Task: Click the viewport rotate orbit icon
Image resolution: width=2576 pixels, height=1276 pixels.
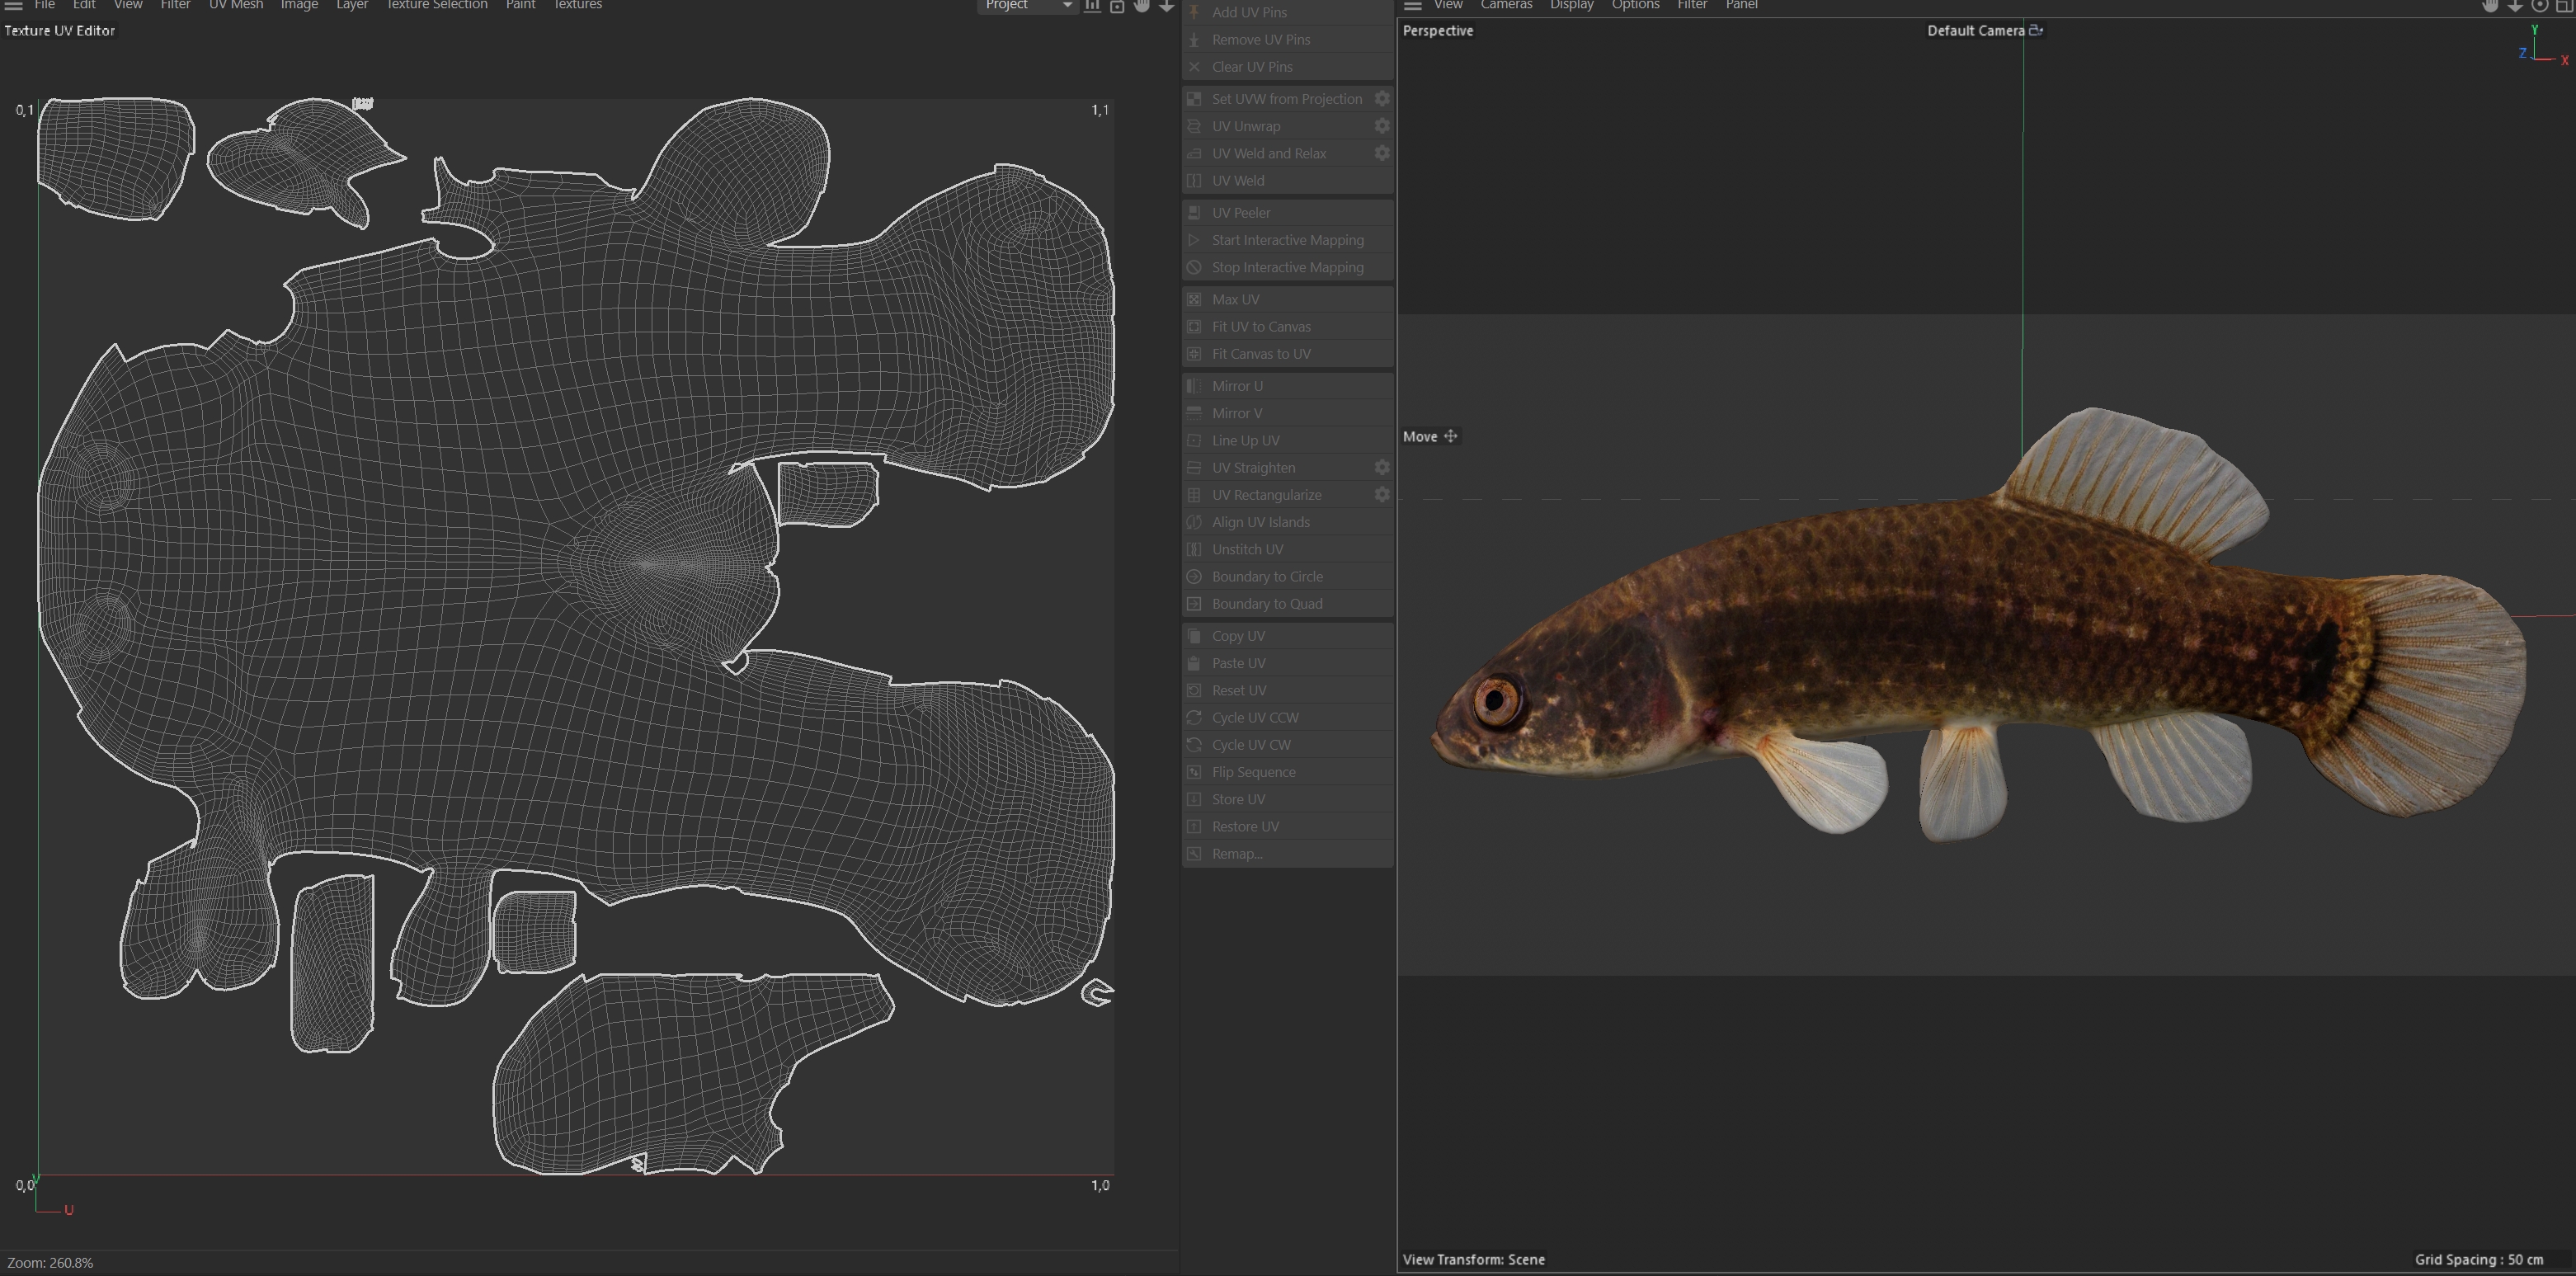Action: (x=2539, y=5)
